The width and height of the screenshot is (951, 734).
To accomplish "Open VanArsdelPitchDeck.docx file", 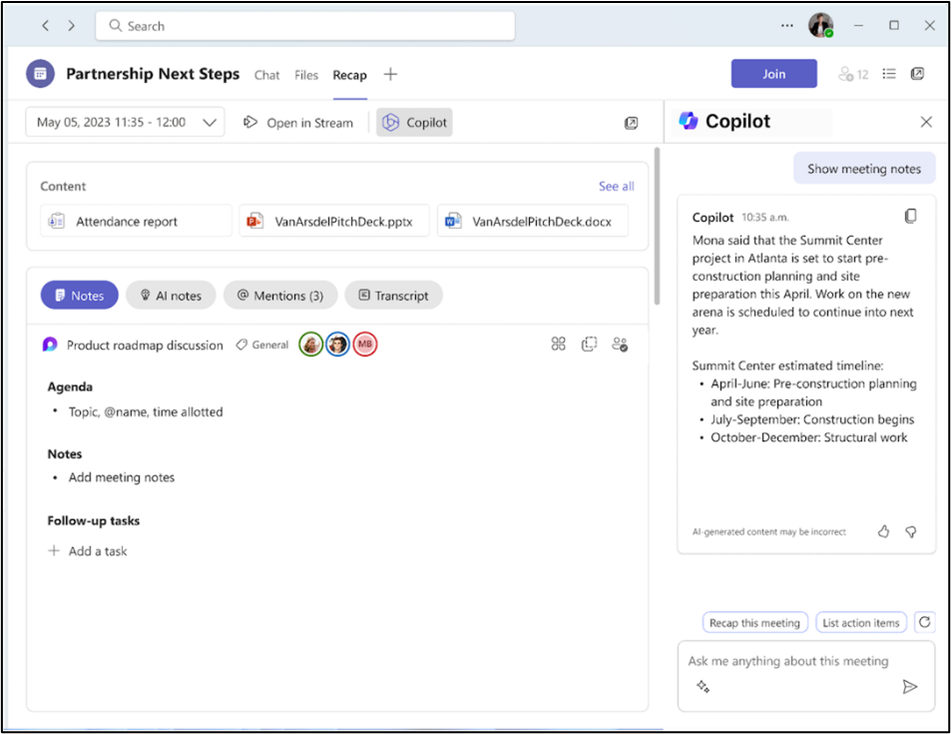I will click(533, 221).
